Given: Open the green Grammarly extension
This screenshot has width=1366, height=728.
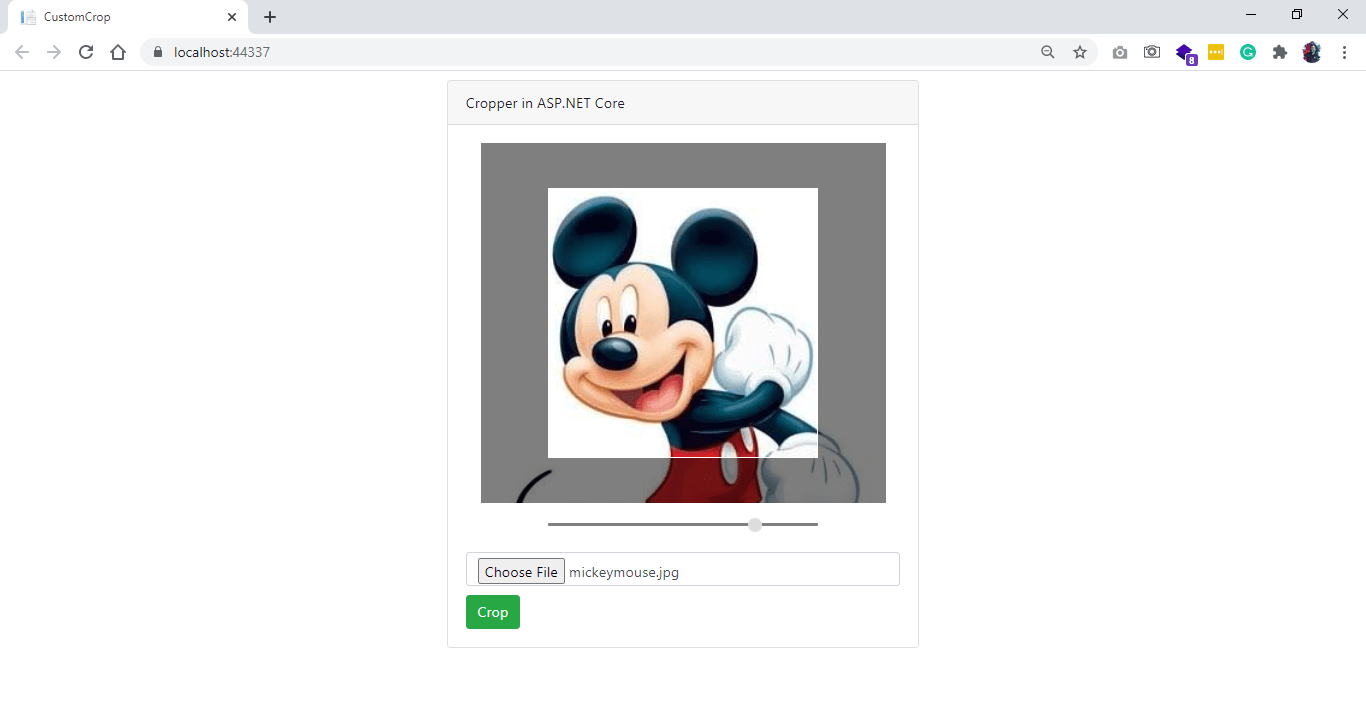Looking at the screenshot, I should [1248, 52].
